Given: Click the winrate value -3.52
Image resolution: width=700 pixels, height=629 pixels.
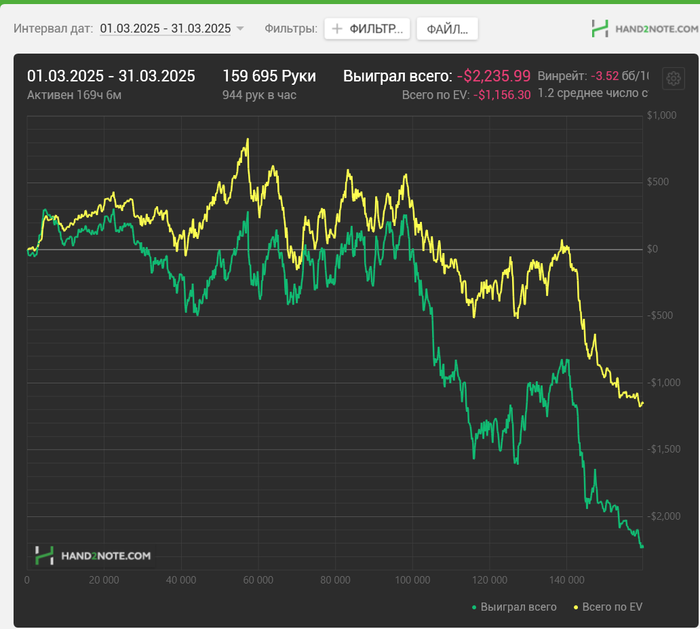Looking at the screenshot, I should [605, 76].
